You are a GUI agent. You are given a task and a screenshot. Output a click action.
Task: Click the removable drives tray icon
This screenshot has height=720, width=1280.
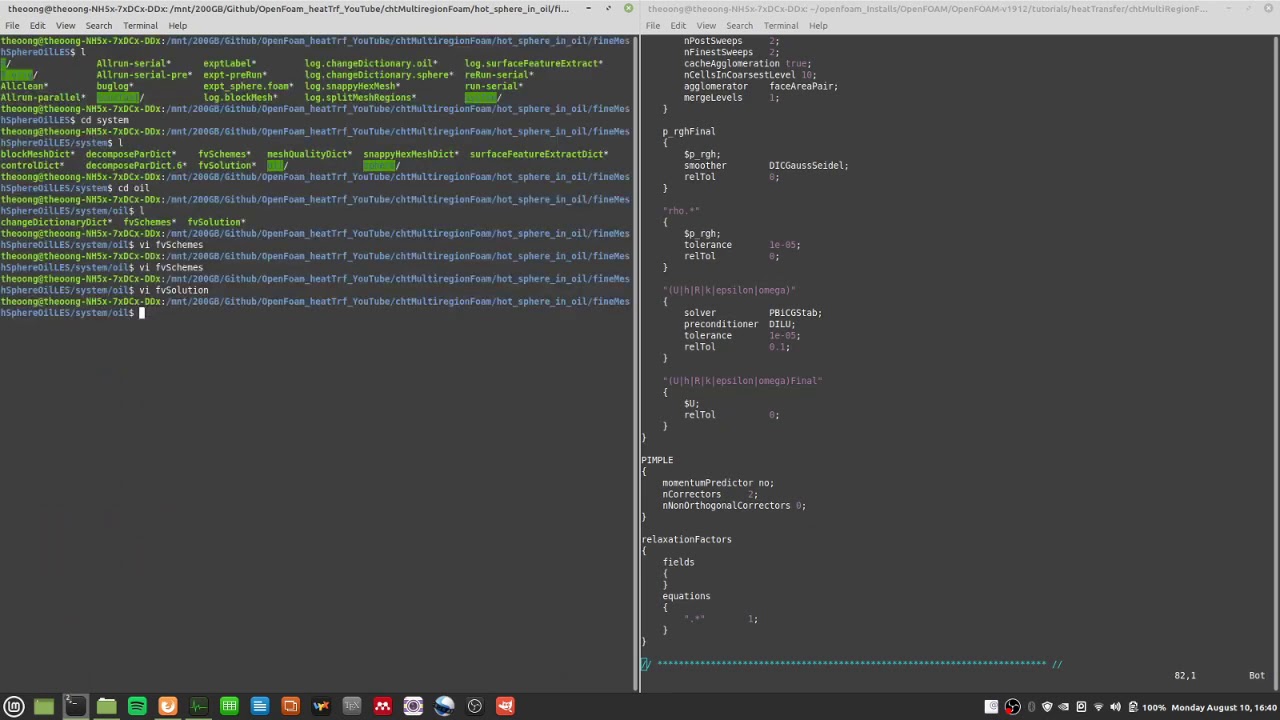pyautogui.click(x=1081, y=707)
